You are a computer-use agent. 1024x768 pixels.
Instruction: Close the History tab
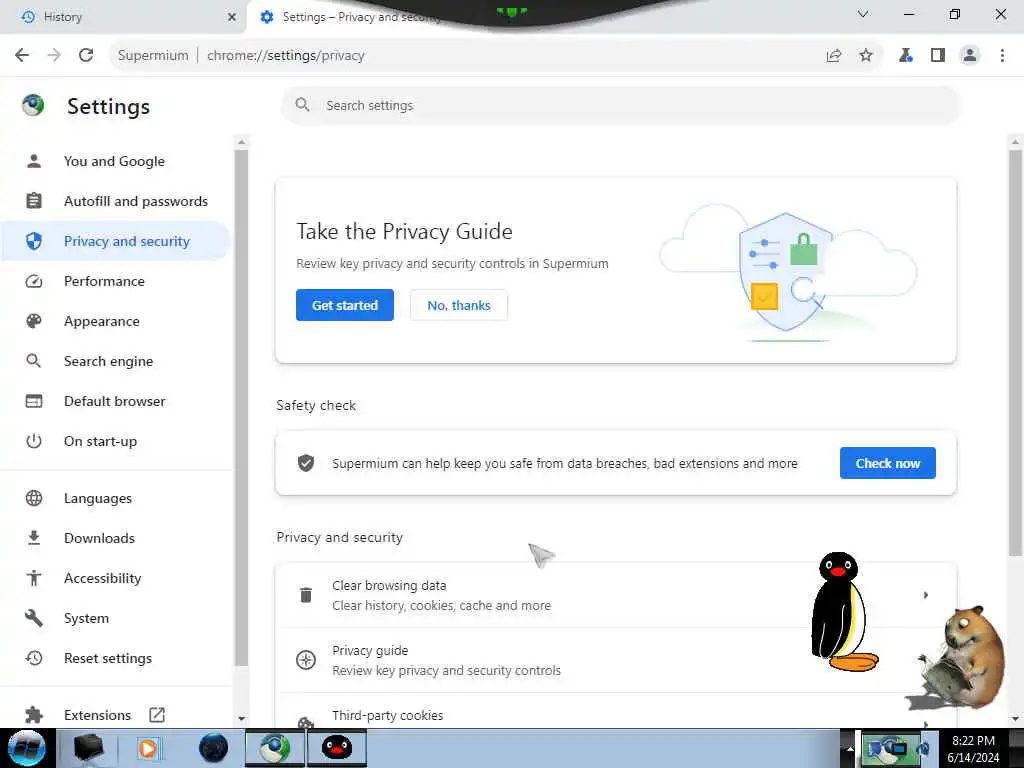click(232, 17)
